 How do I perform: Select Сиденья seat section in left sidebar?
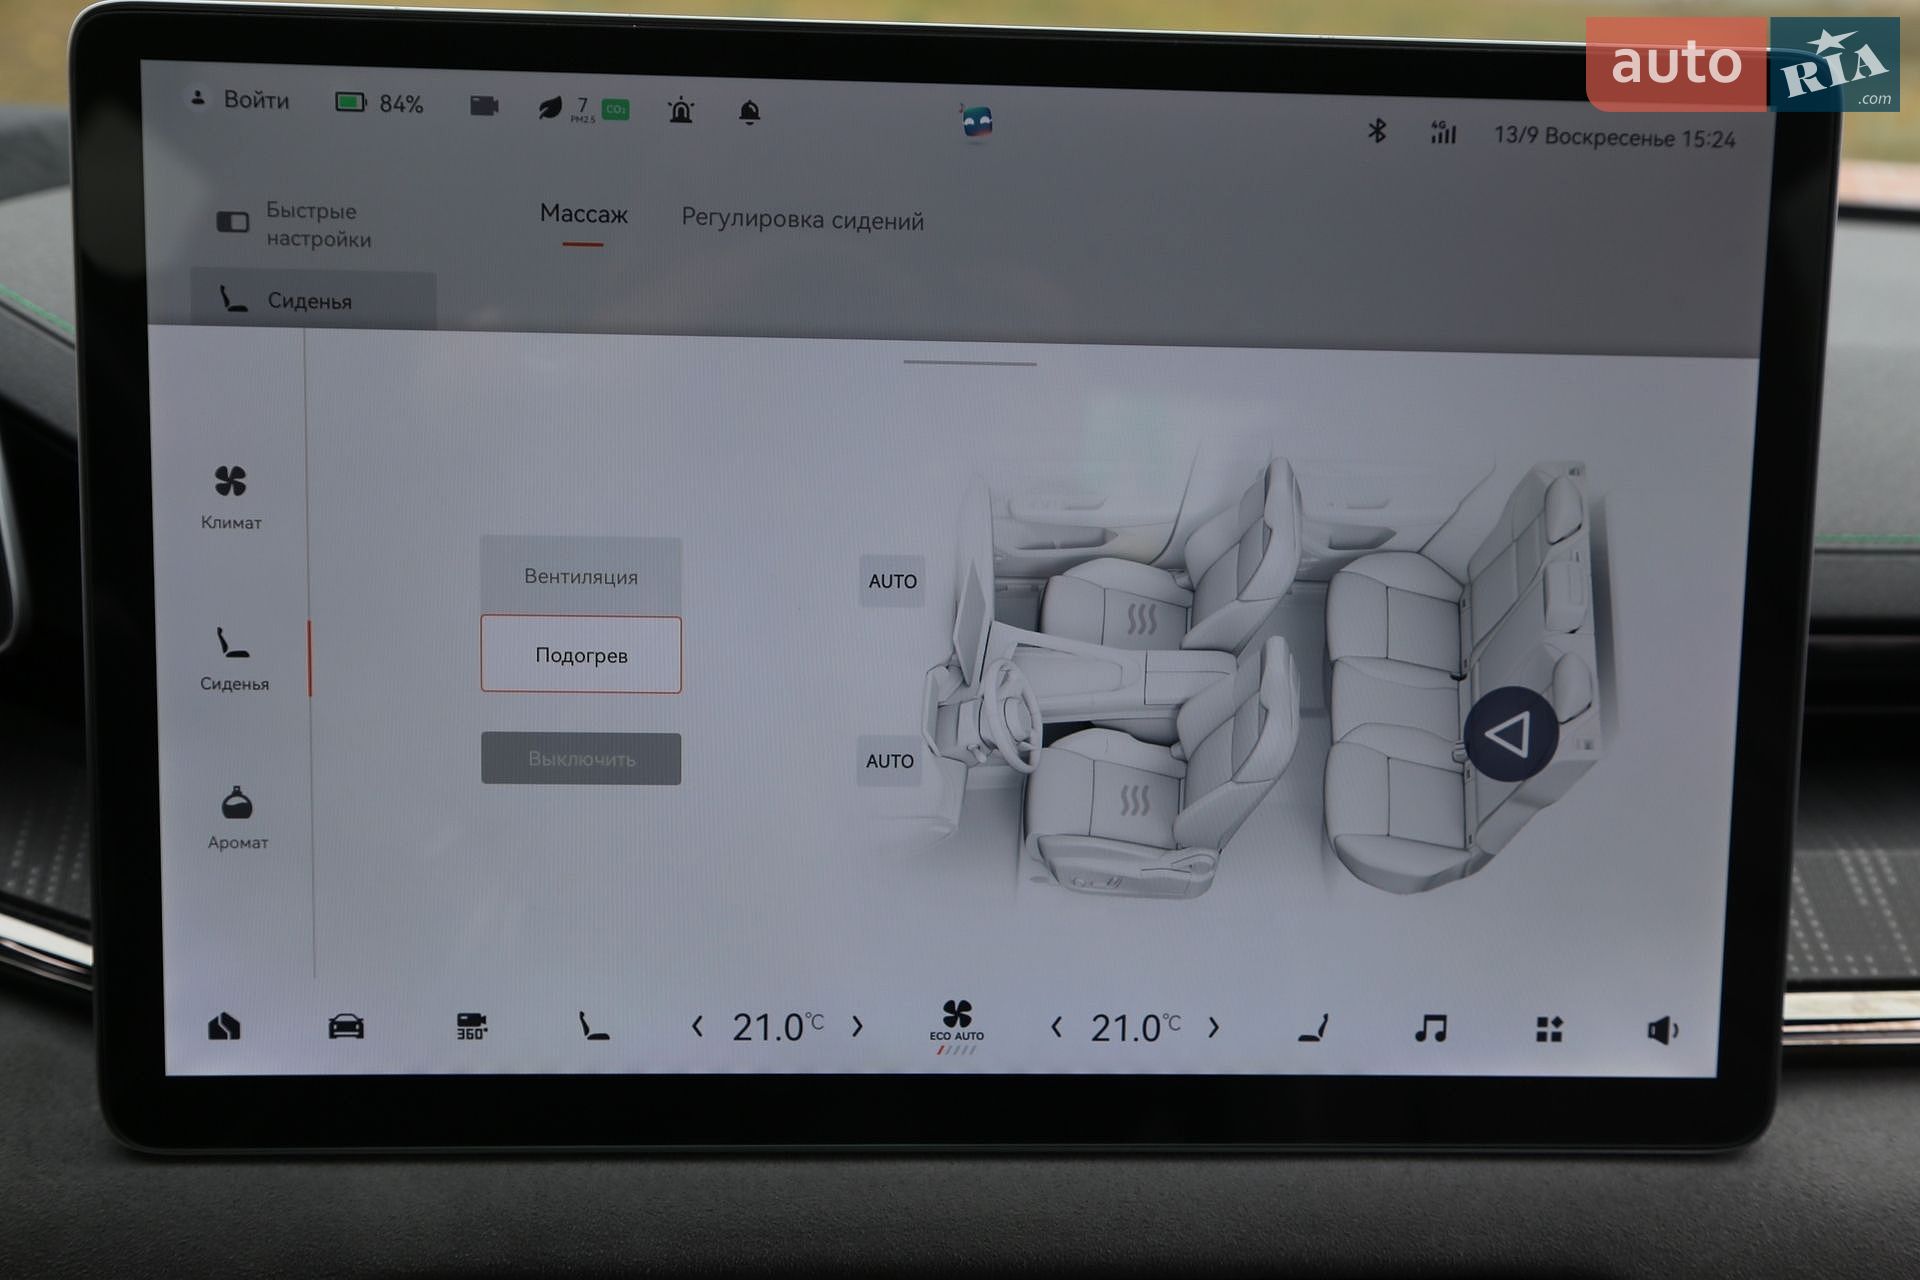point(234,659)
